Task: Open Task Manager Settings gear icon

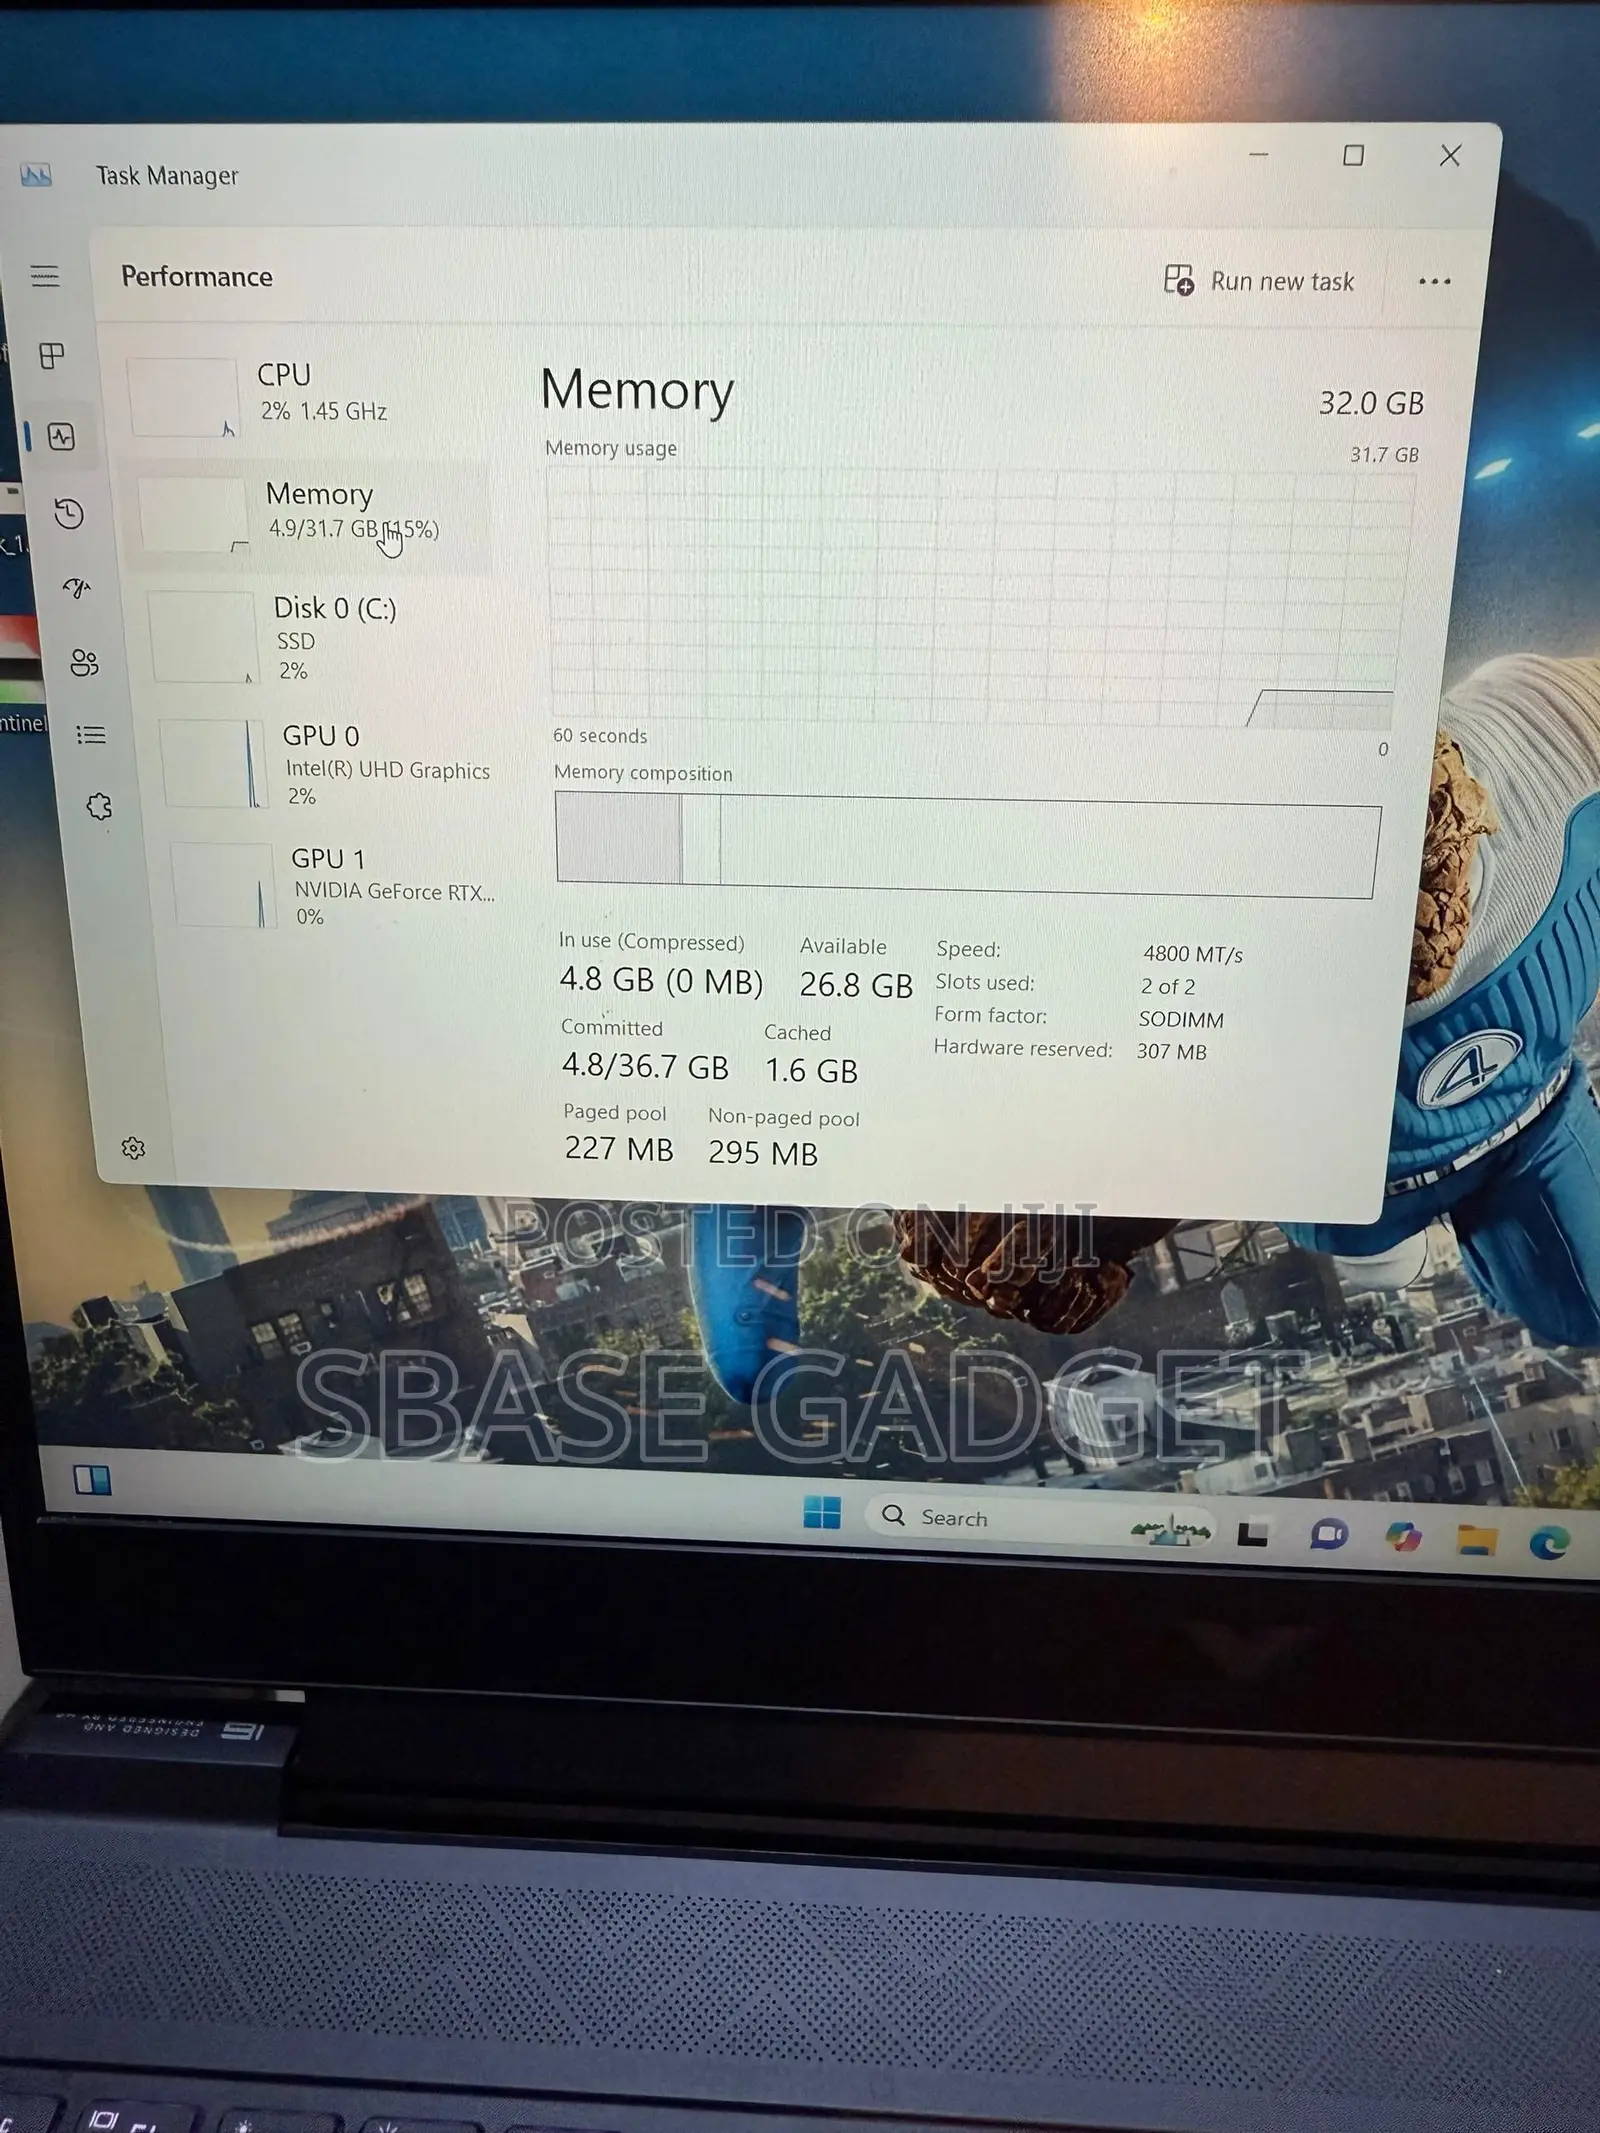Action: point(133,1148)
